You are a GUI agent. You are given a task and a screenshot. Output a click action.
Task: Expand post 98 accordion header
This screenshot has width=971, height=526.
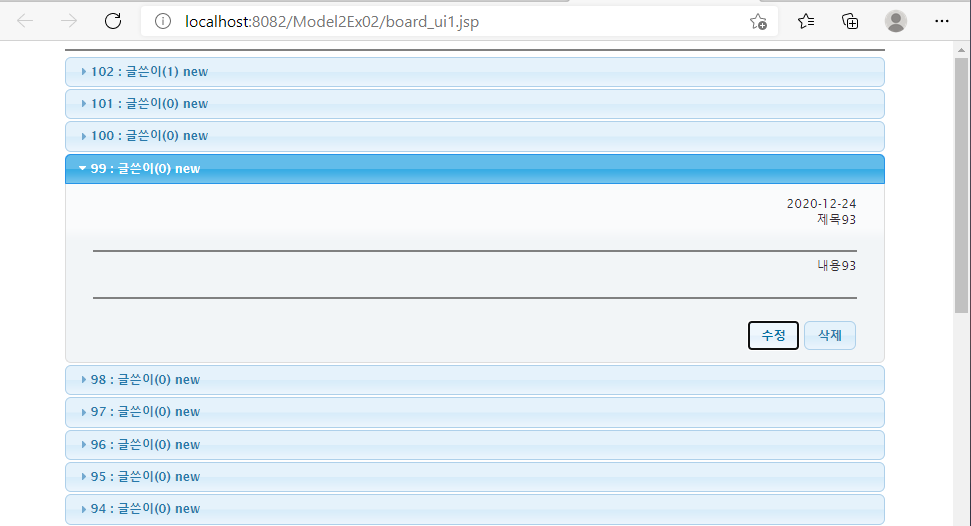(474, 380)
